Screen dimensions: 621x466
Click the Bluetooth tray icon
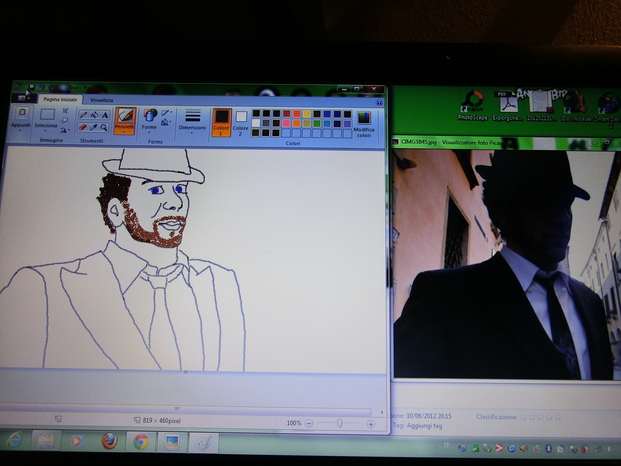[x=549, y=449]
